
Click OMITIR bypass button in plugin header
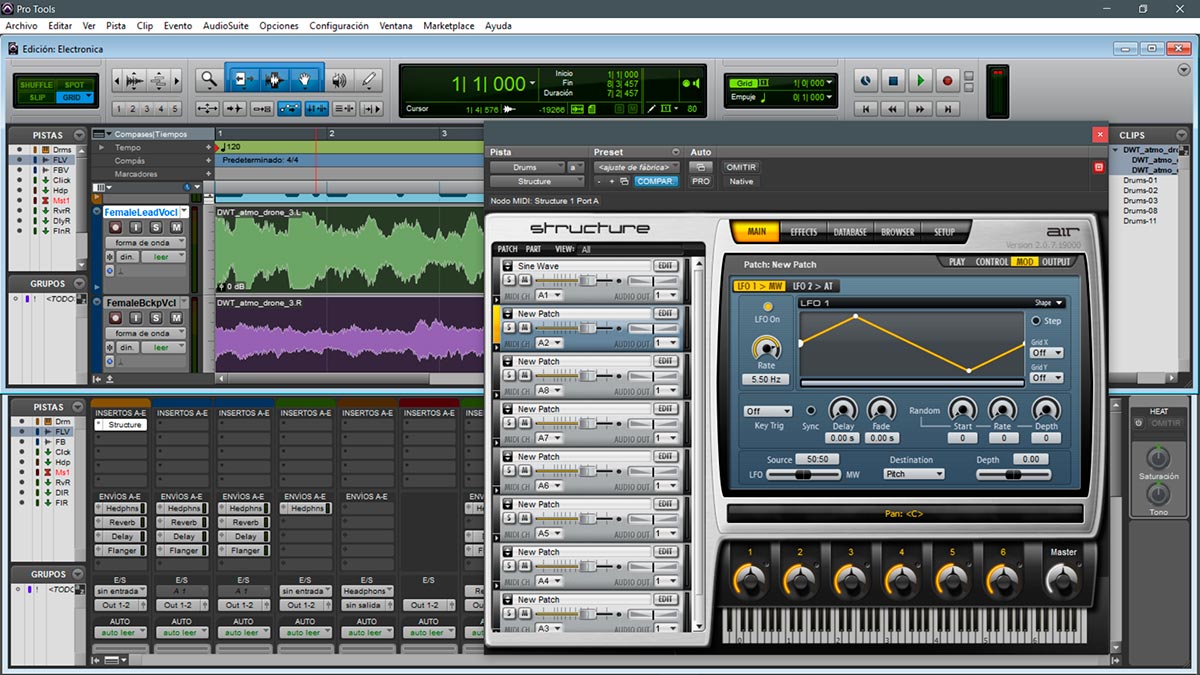pos(741,167)
